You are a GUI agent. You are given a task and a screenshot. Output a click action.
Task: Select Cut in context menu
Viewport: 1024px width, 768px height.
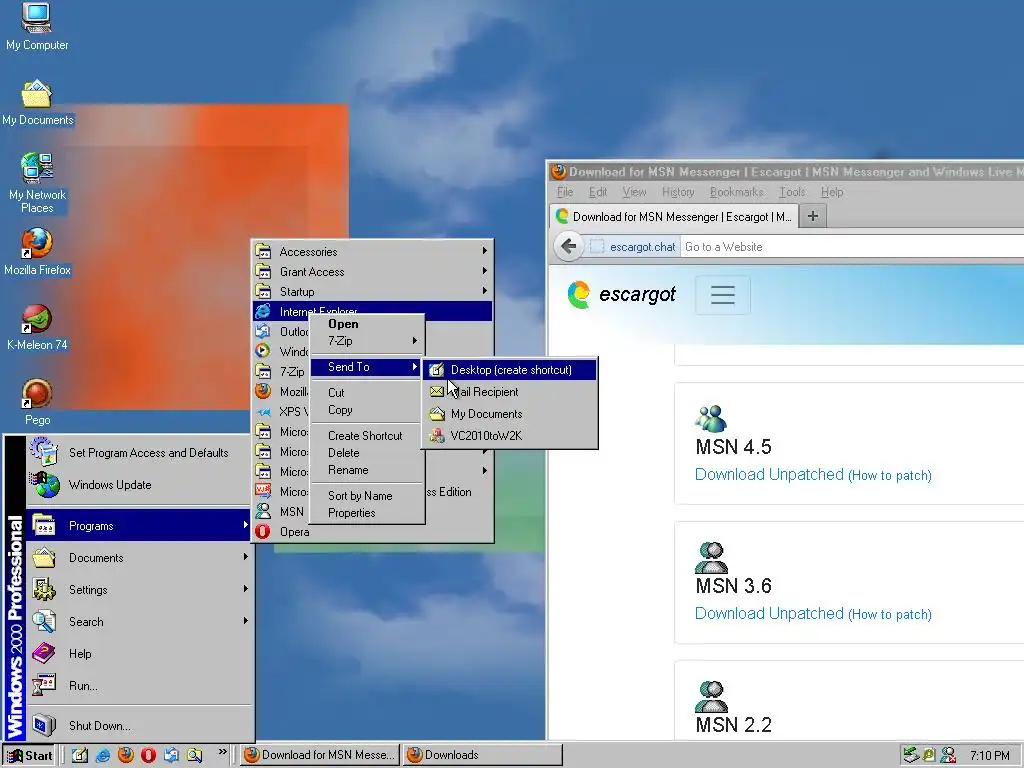(366, 392)
